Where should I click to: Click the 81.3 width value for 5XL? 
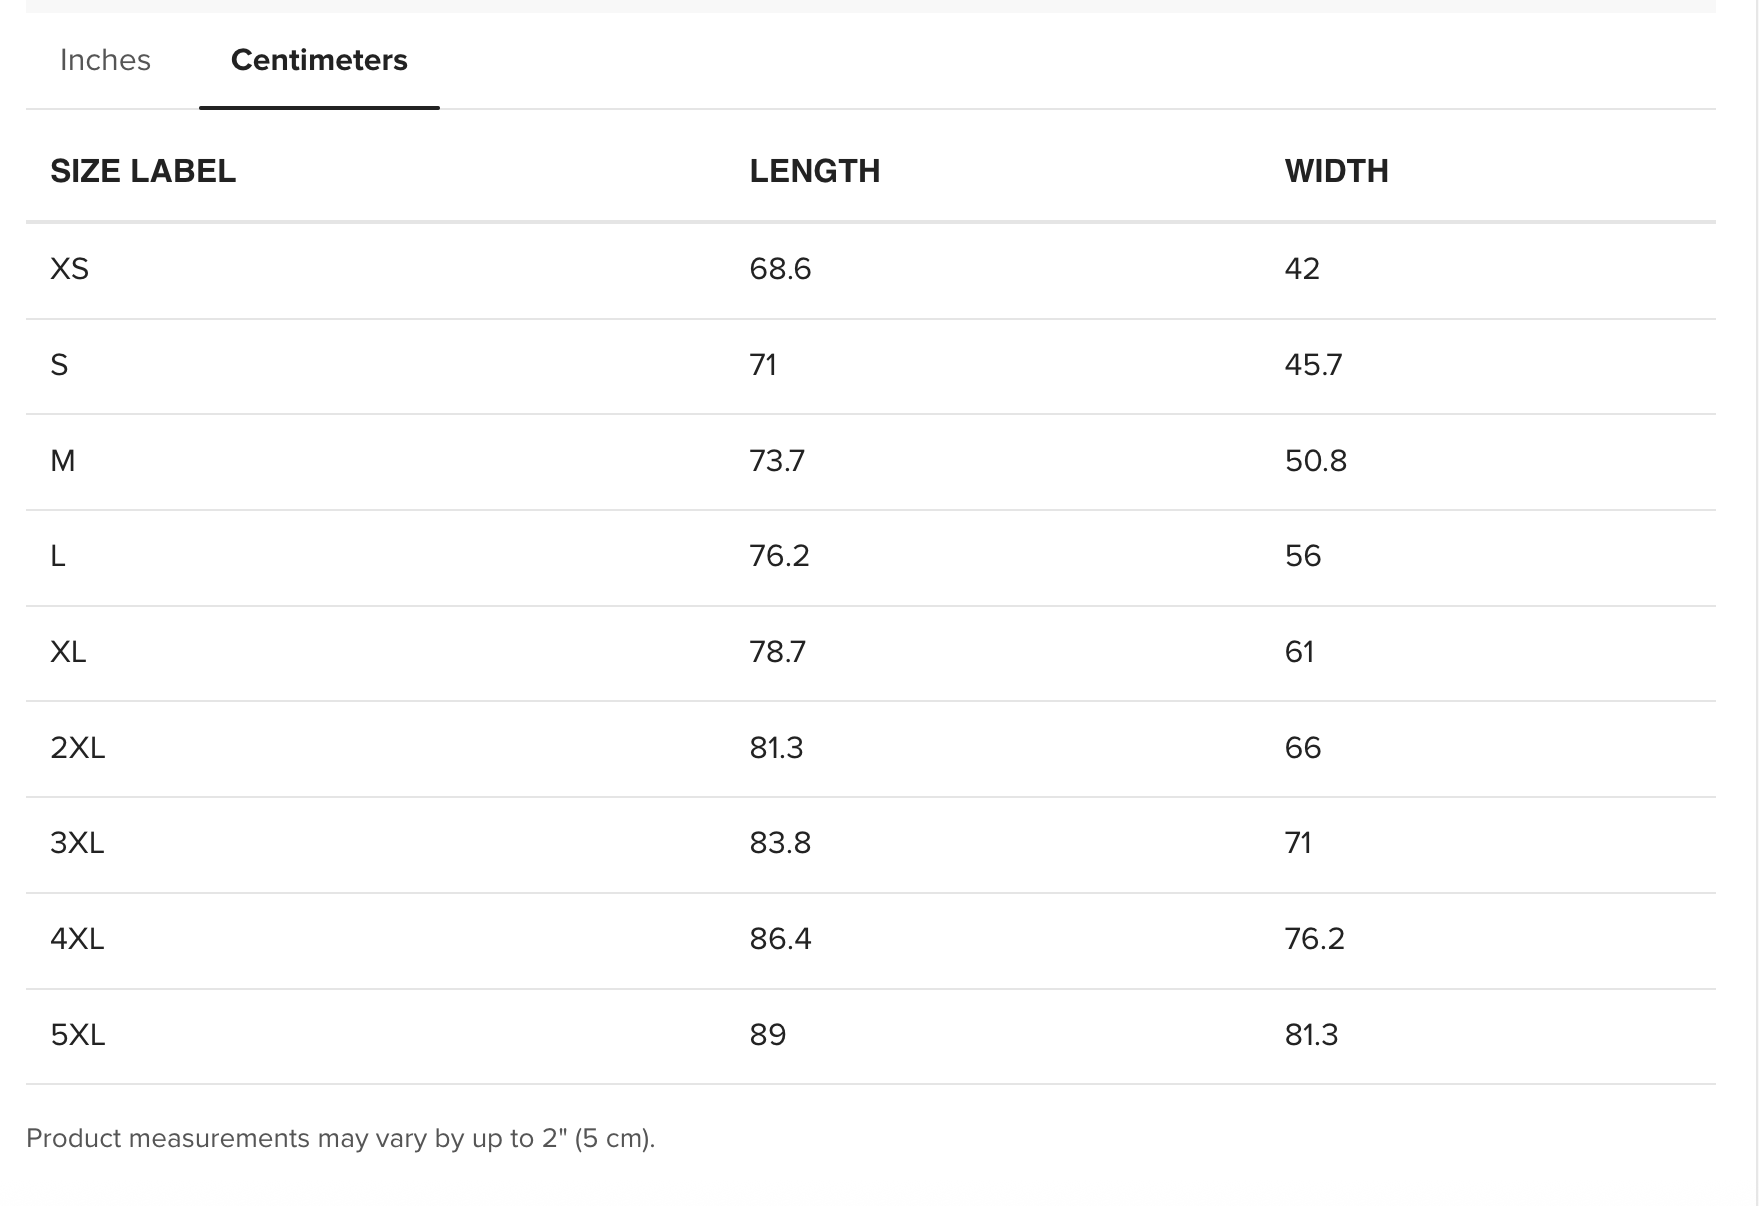[x=1312, y=1035]
